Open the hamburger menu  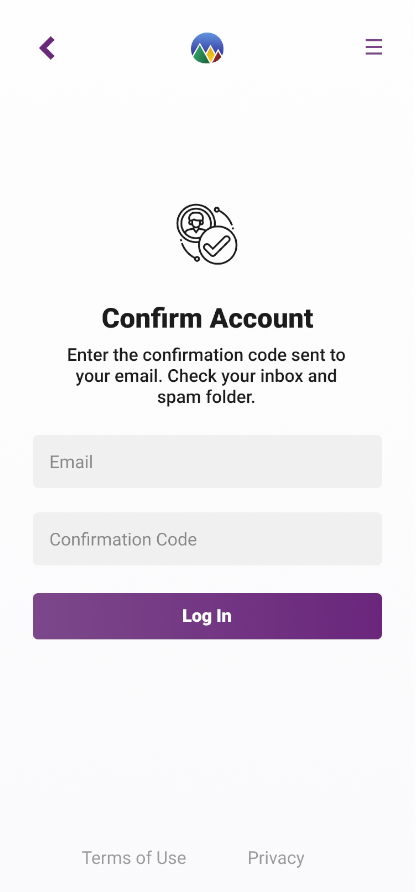(x=373, y=47)
